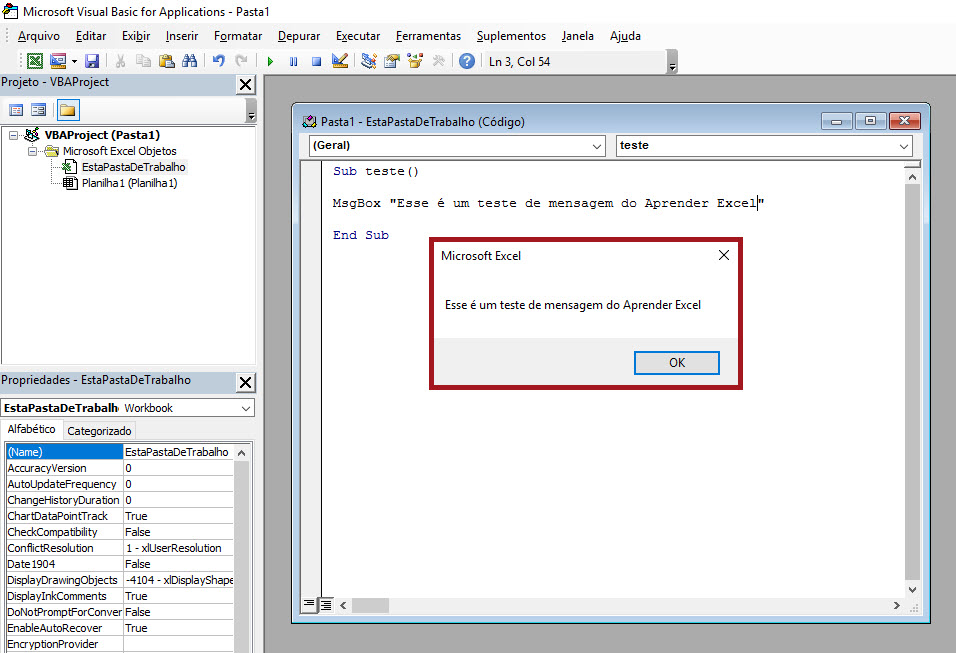Viewport: 956px width, 653px height.
Task: Select the CheckCompatibility property row
Action: 120,532
